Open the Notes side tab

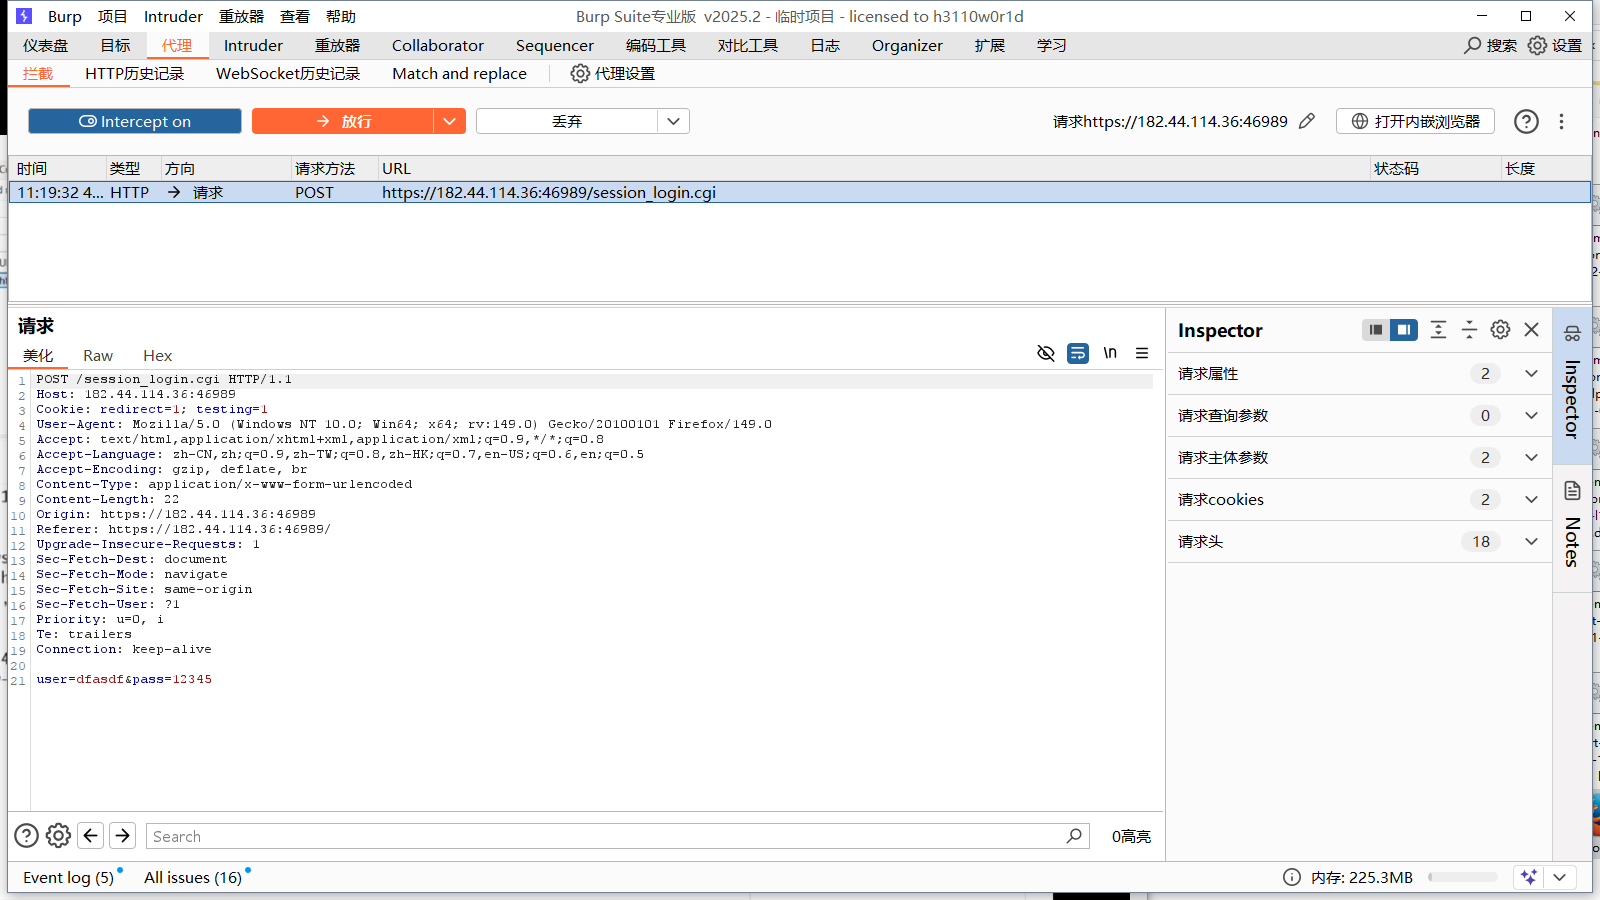(x=1572, y=527)
